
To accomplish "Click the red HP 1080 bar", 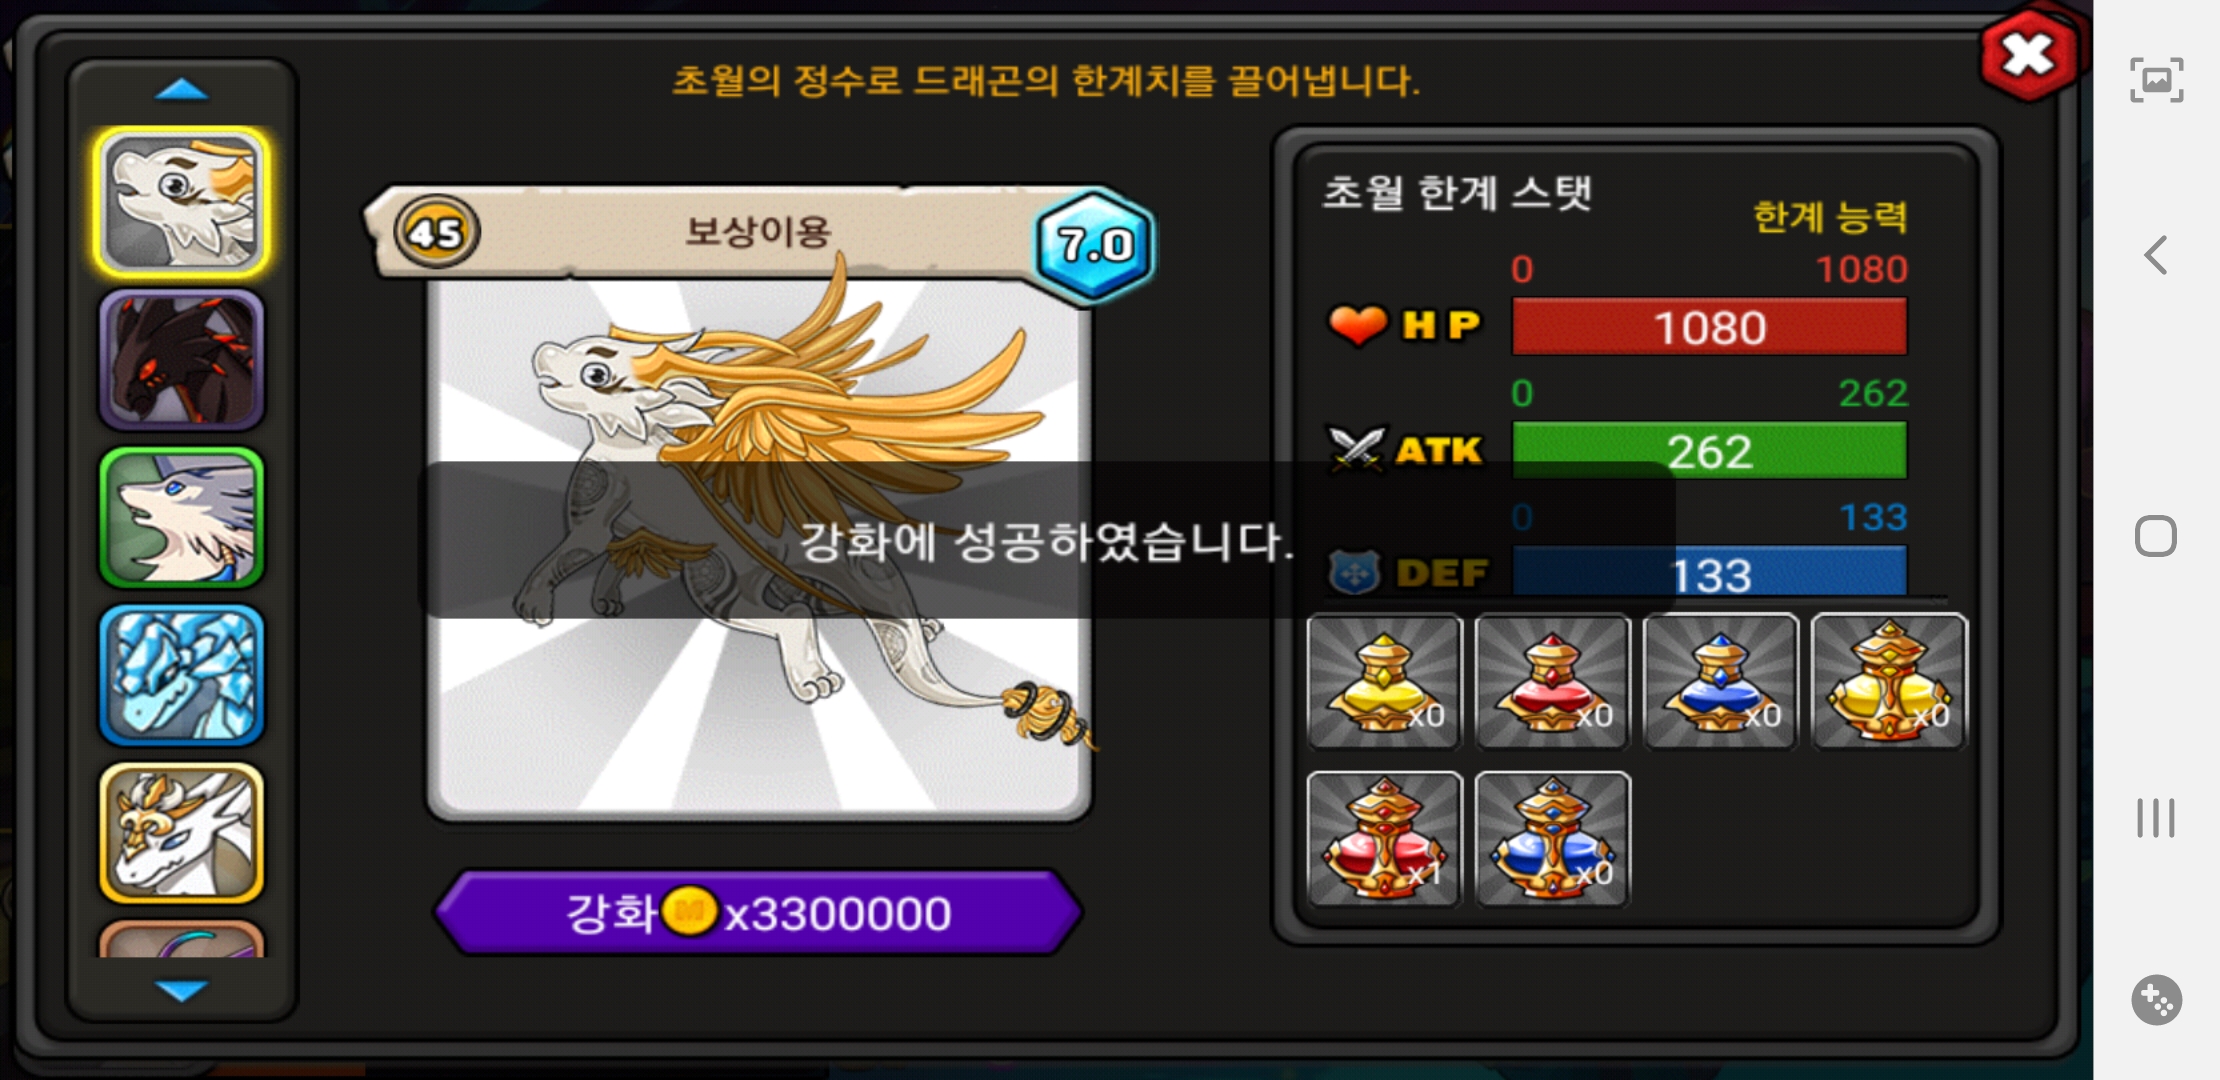I will point(1709,327).
